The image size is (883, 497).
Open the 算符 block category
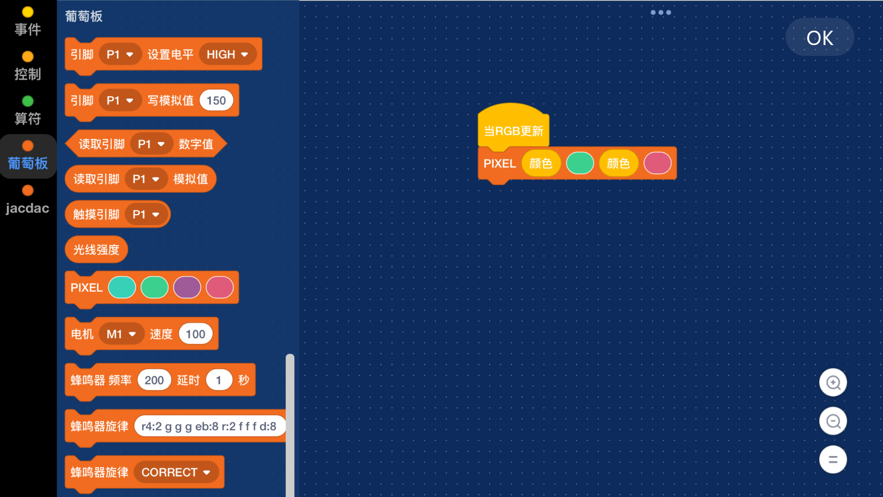[x=28, y=110]
